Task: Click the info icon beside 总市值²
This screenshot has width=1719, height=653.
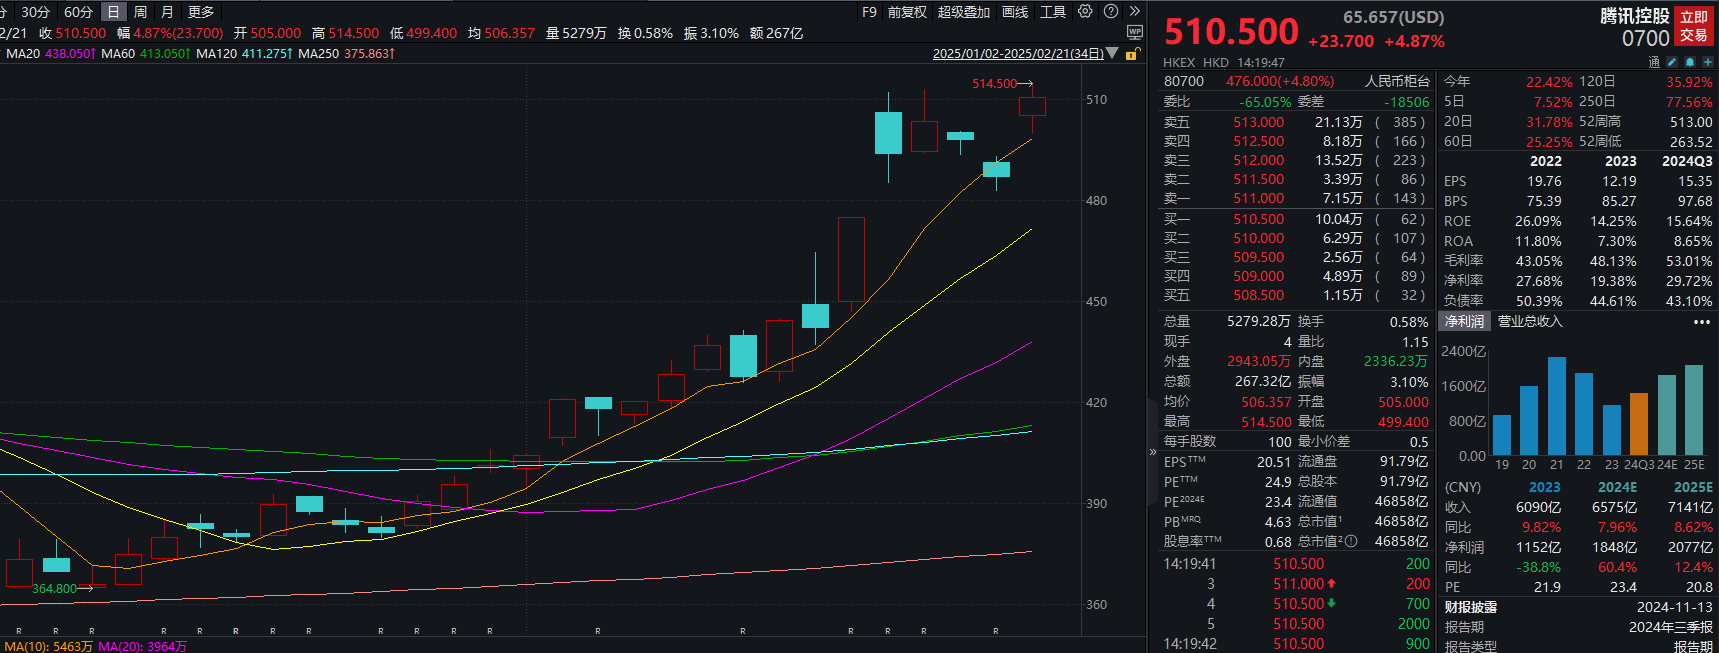Action: pos(1351,541)
